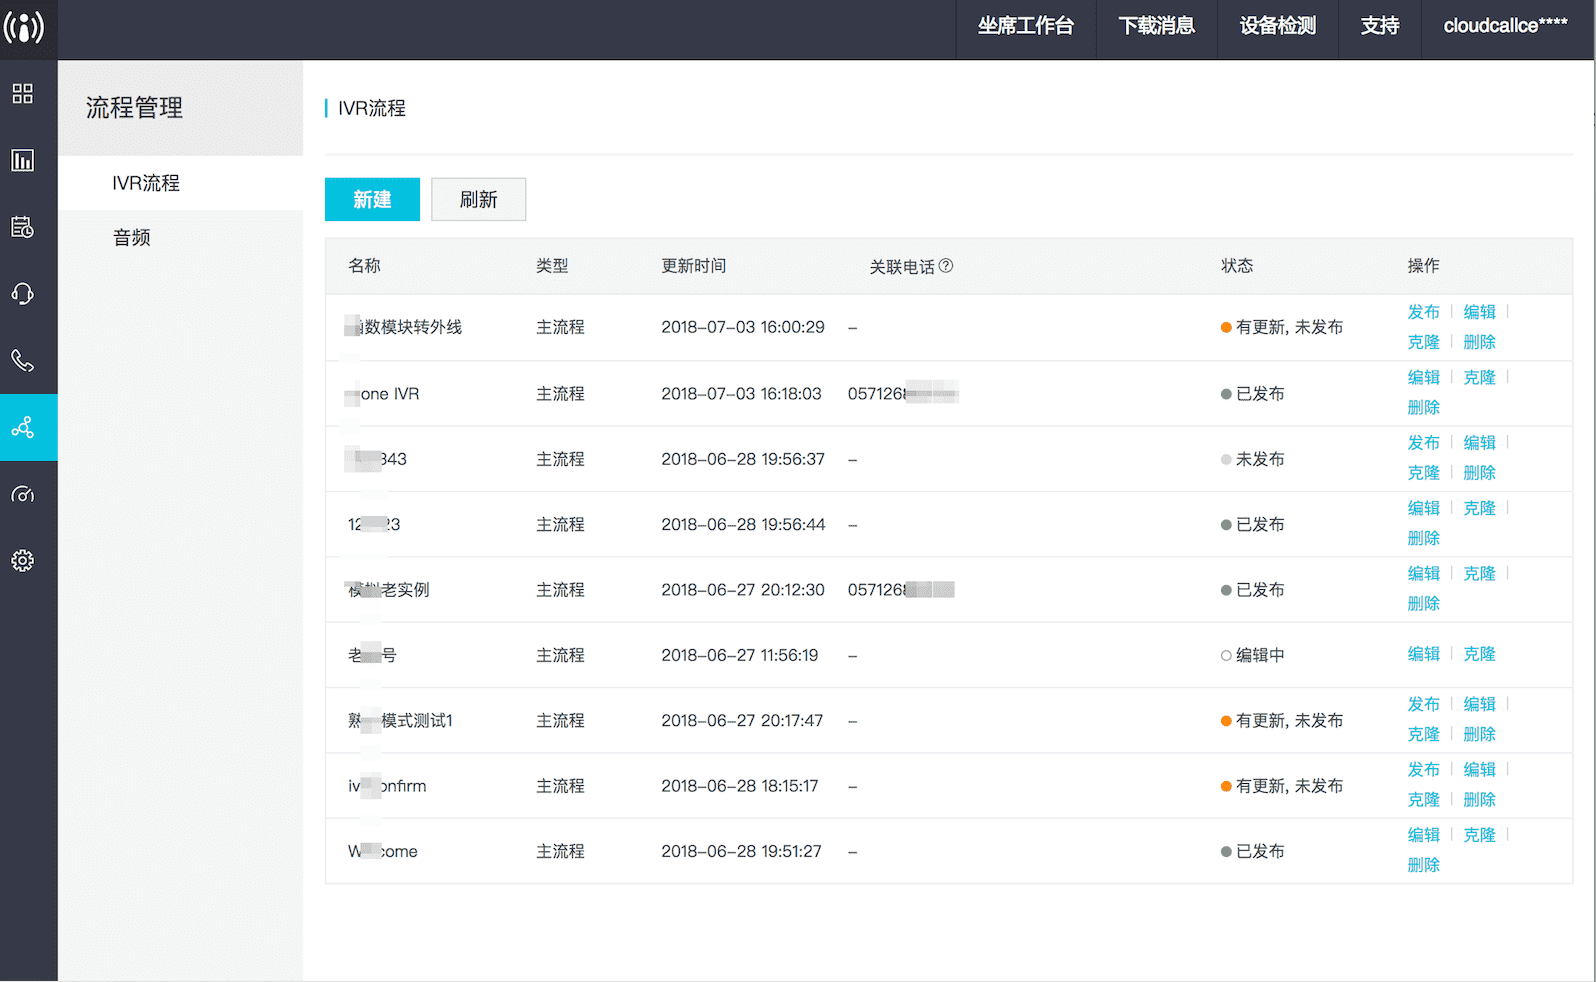
Task: Click the timestamp 2018-06-27 20:12:30
Action: [743, 590]
